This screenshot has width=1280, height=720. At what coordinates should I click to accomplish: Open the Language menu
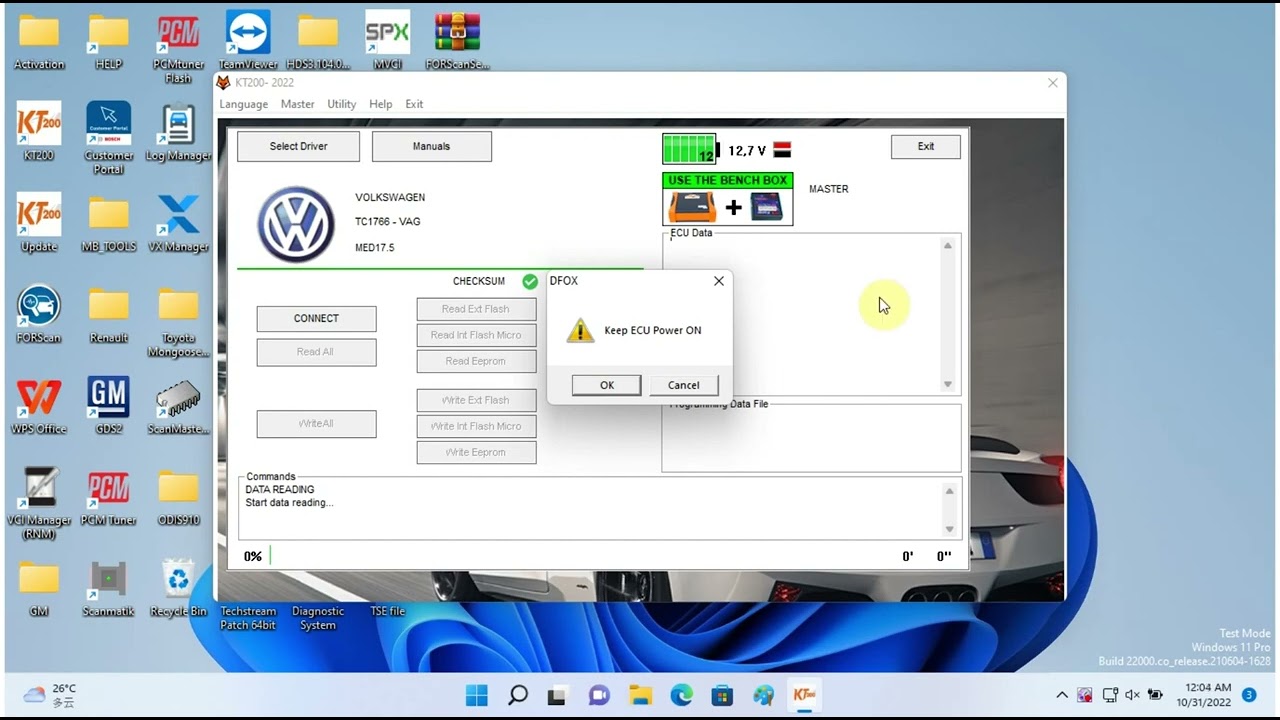pyautogui.click(x=244, y=104)
